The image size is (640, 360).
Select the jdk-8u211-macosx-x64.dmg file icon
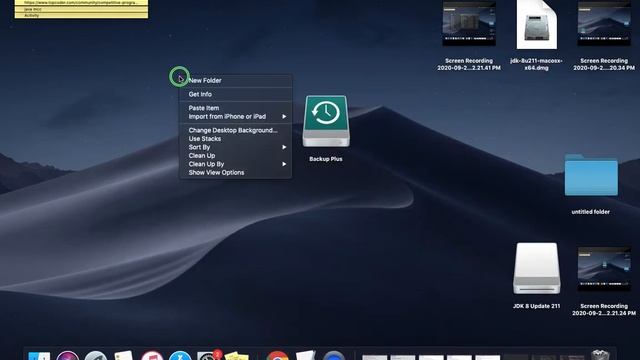(536, 24)
